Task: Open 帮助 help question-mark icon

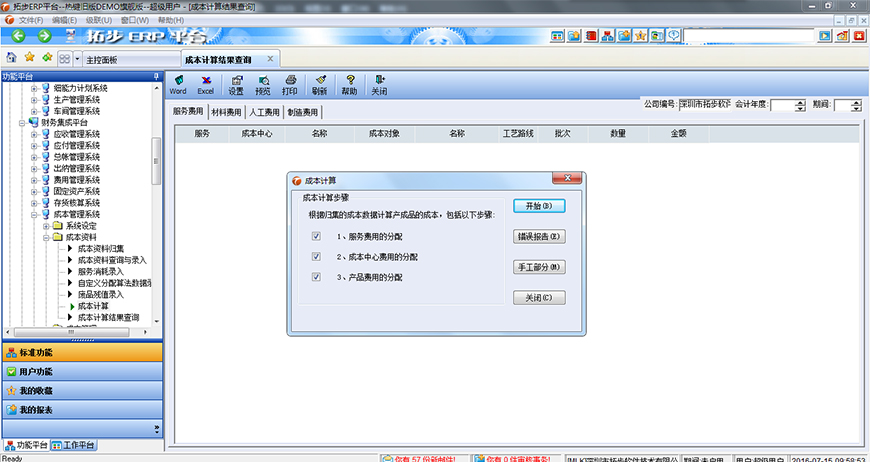Action: point(349,83)
